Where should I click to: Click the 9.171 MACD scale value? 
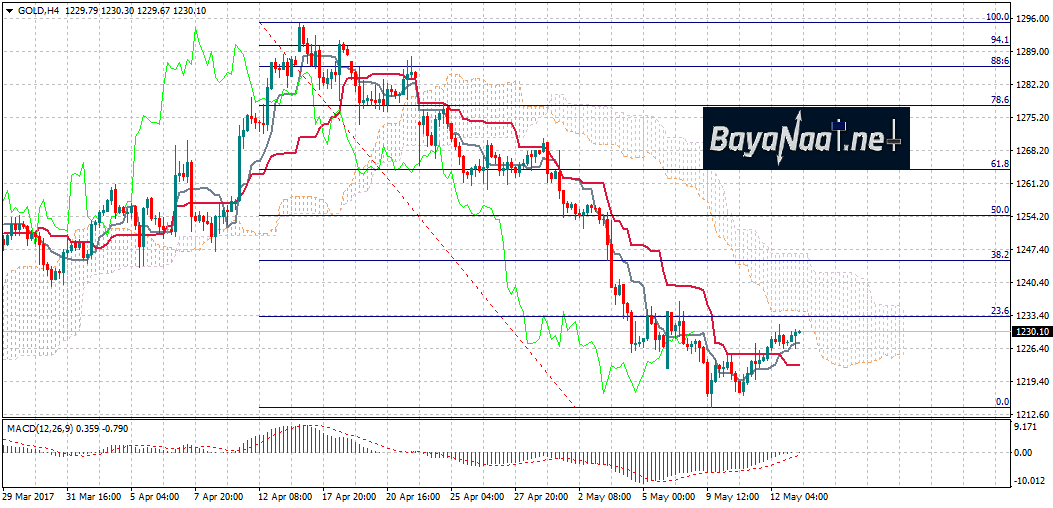tap(1027, 428)
